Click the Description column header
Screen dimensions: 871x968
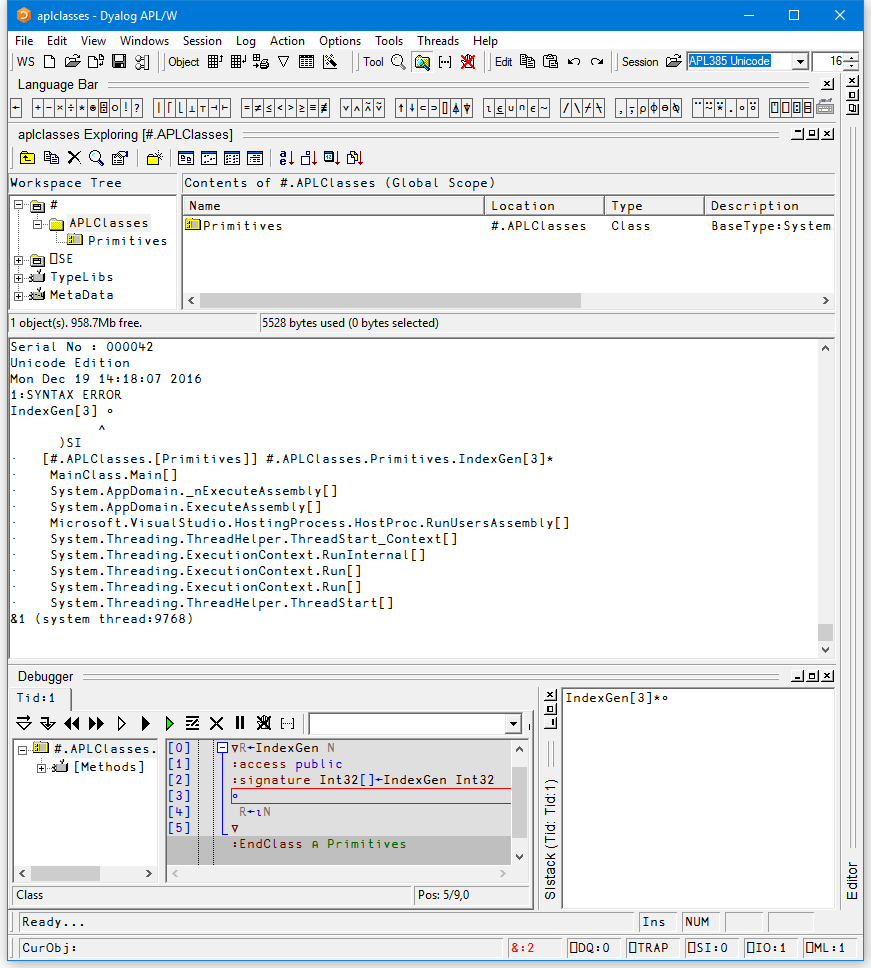pos(755,206)
